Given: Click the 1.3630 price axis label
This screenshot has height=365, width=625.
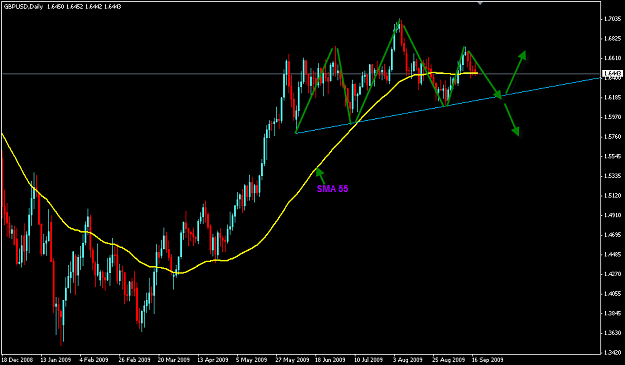Looking at the screenshot, I should click(613, 333).
